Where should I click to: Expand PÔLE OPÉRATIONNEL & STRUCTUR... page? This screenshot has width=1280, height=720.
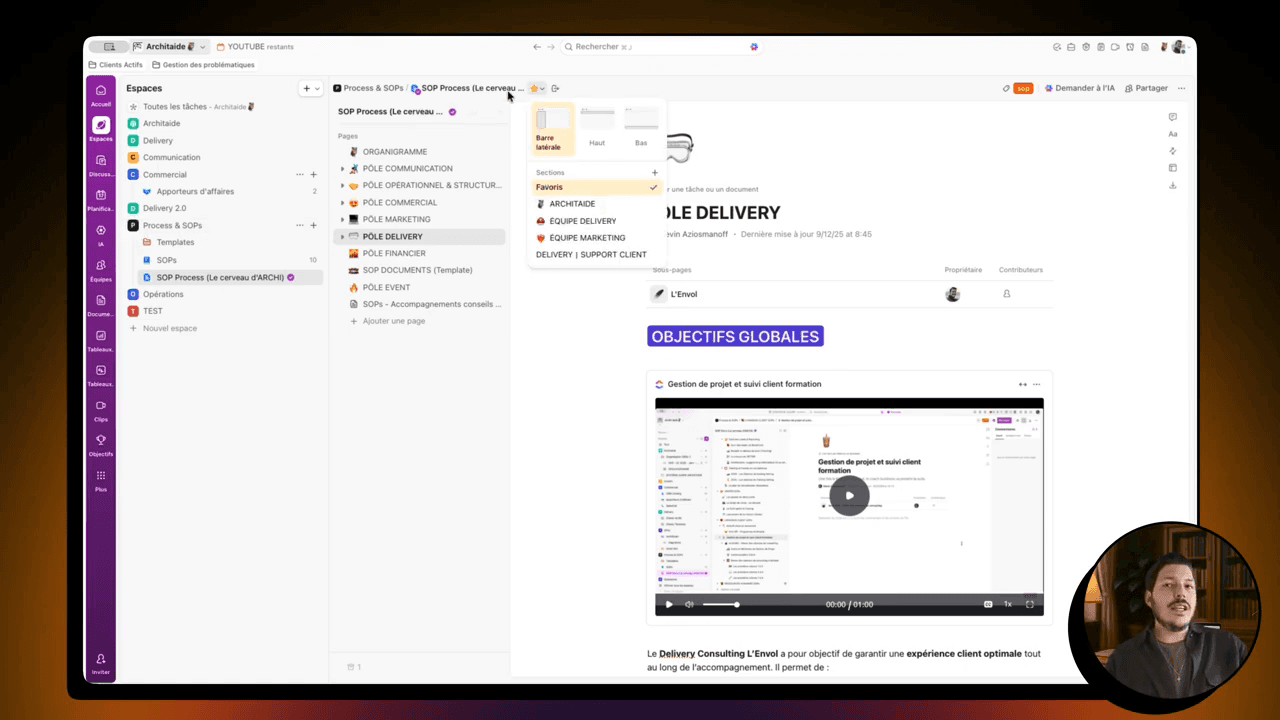(x=342, y=186)
